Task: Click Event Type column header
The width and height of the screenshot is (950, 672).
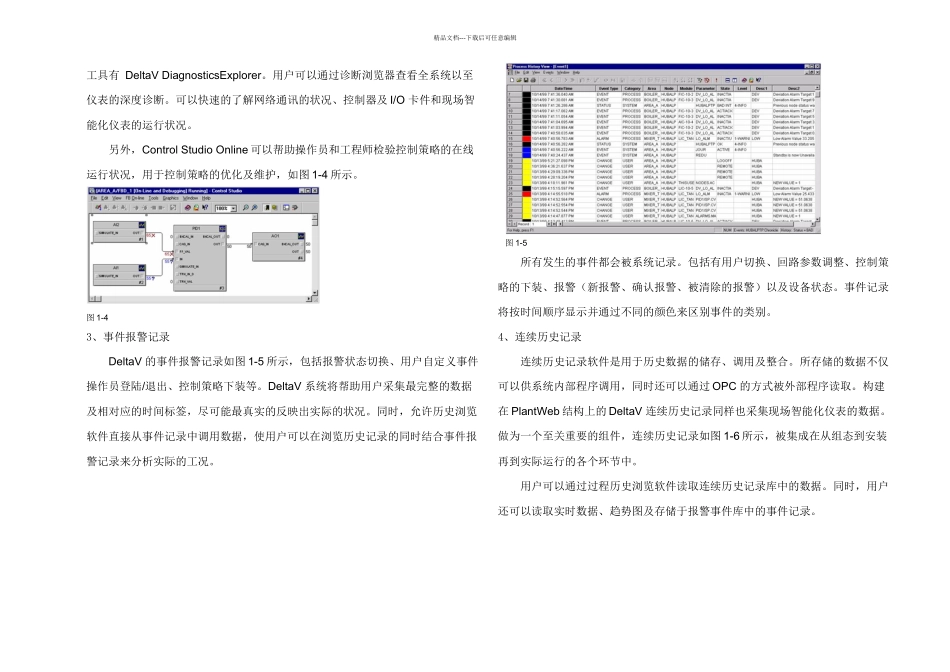Action: point(608,88)
